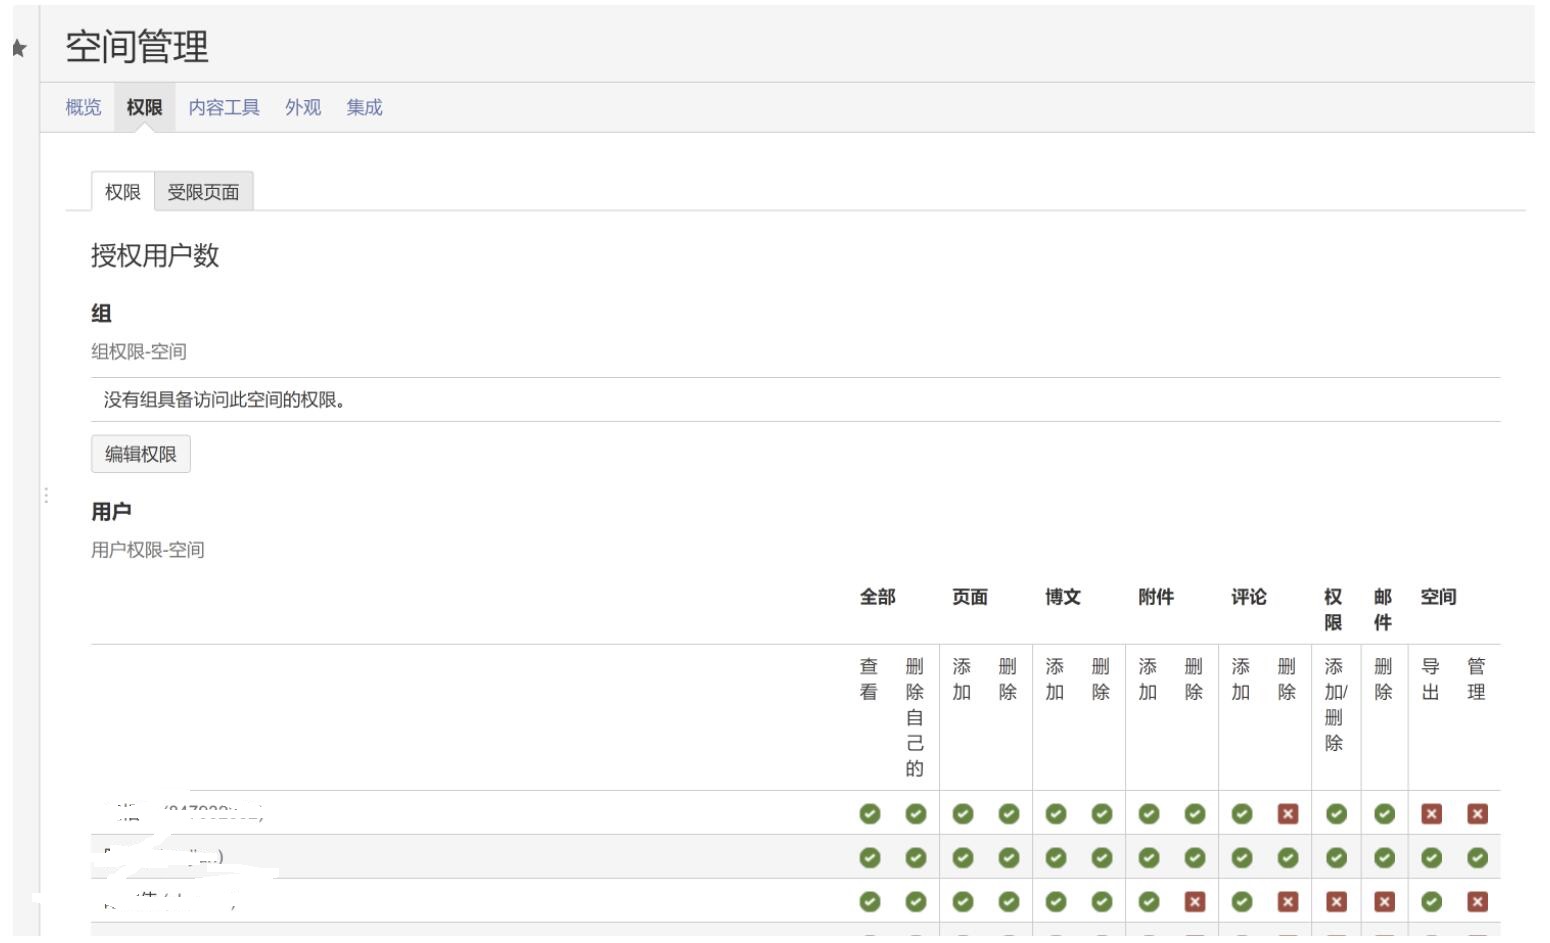Click third user row's 评论 删除 red X
Image resolution: width=1550 pixels, height=943 pixels.
[1288, 902]
